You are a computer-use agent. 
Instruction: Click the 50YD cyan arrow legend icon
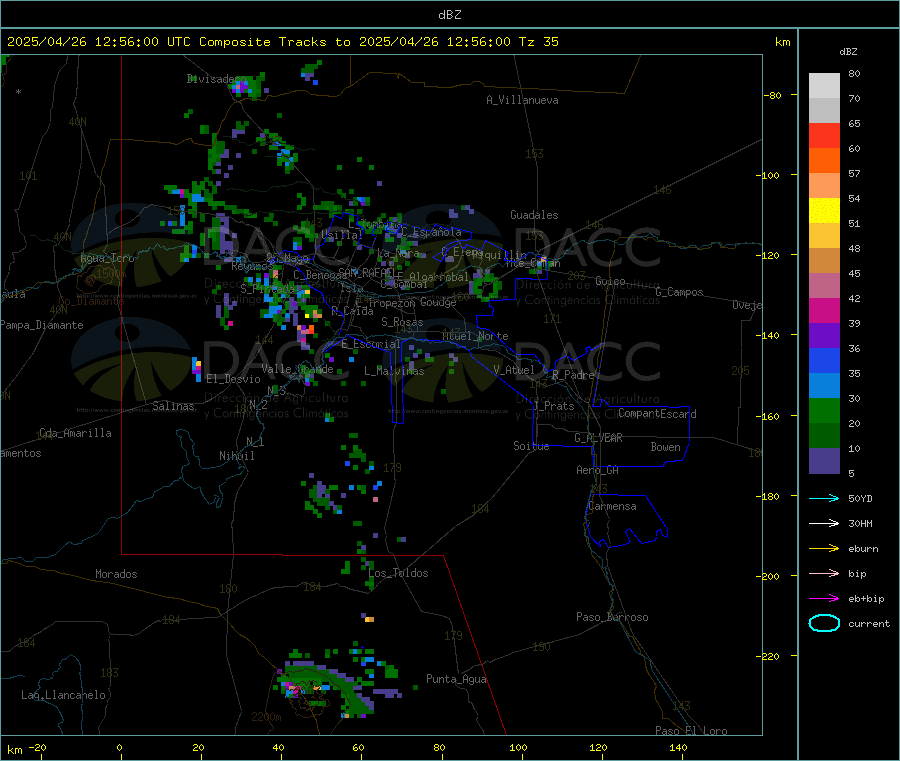coord(824,498)
